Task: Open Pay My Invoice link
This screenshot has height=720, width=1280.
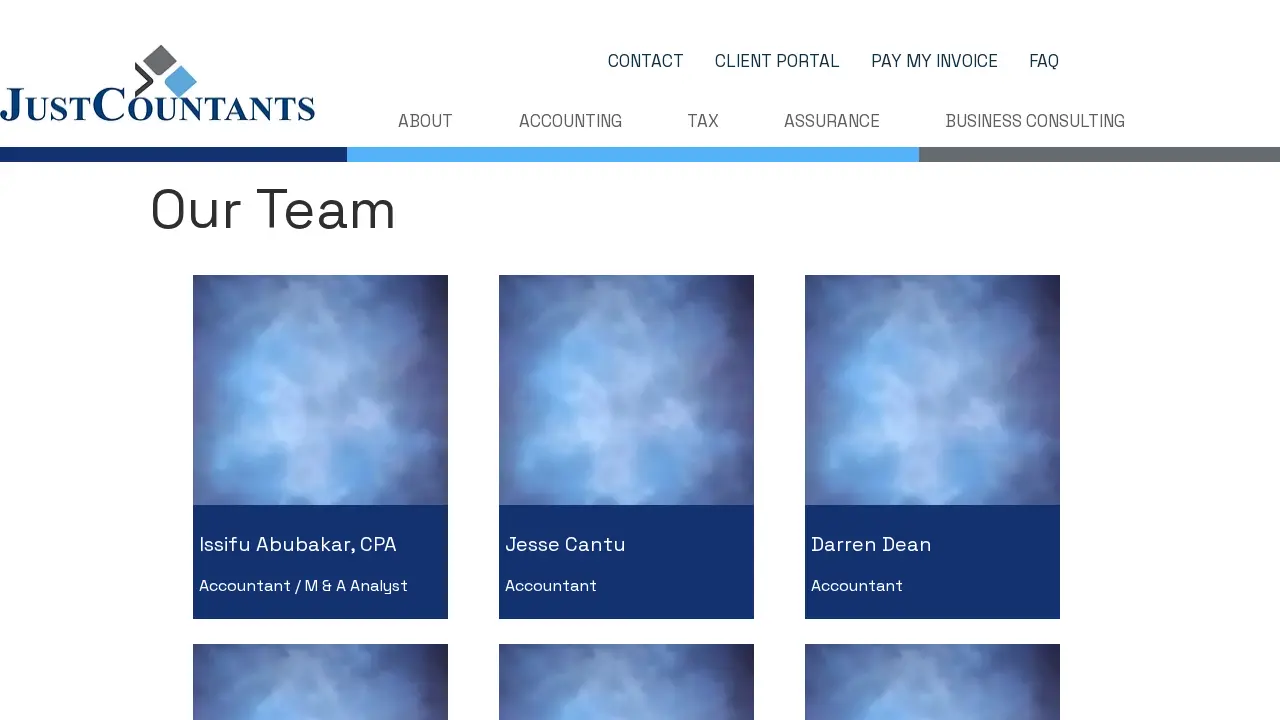Action: (934, 61)
